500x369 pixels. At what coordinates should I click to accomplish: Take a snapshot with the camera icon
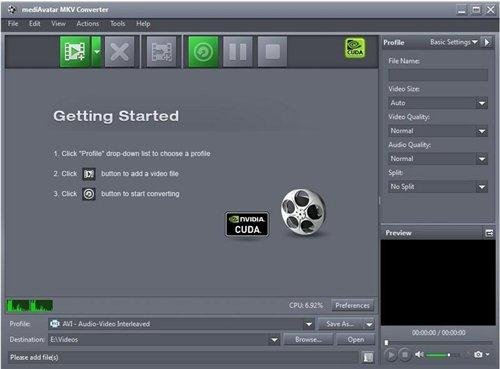click(x=478, y=355)
